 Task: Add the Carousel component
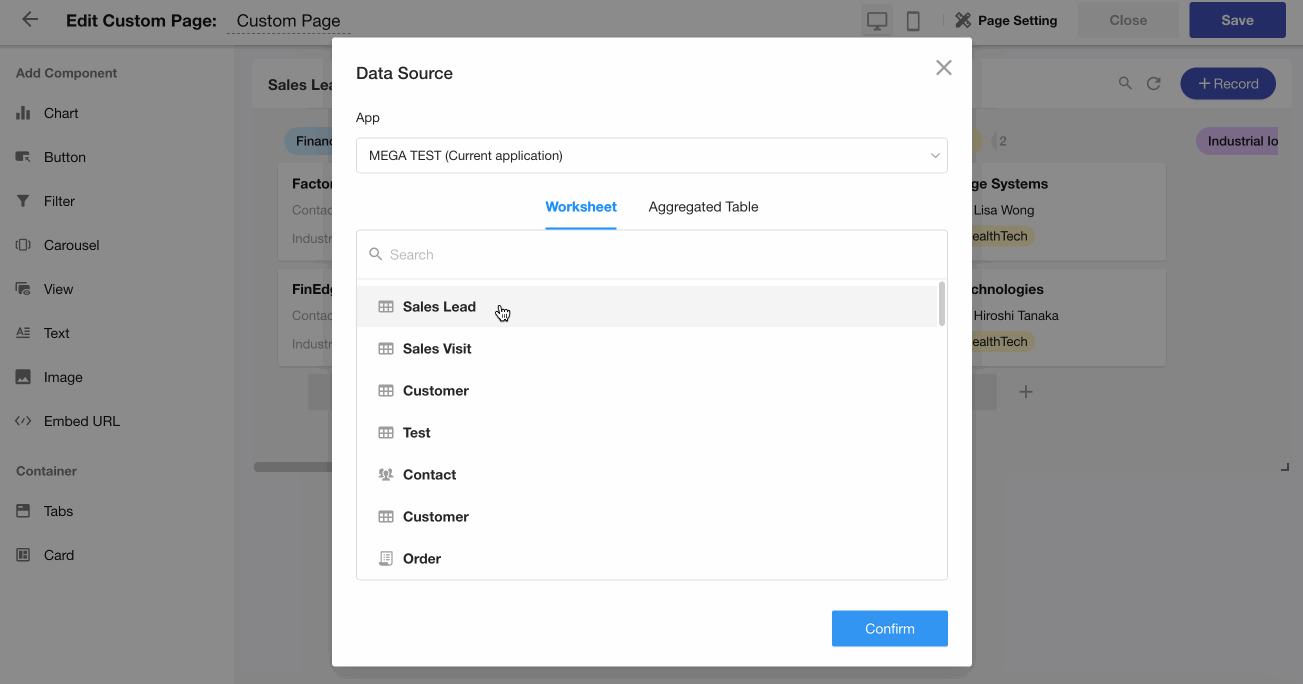[71, 245]
